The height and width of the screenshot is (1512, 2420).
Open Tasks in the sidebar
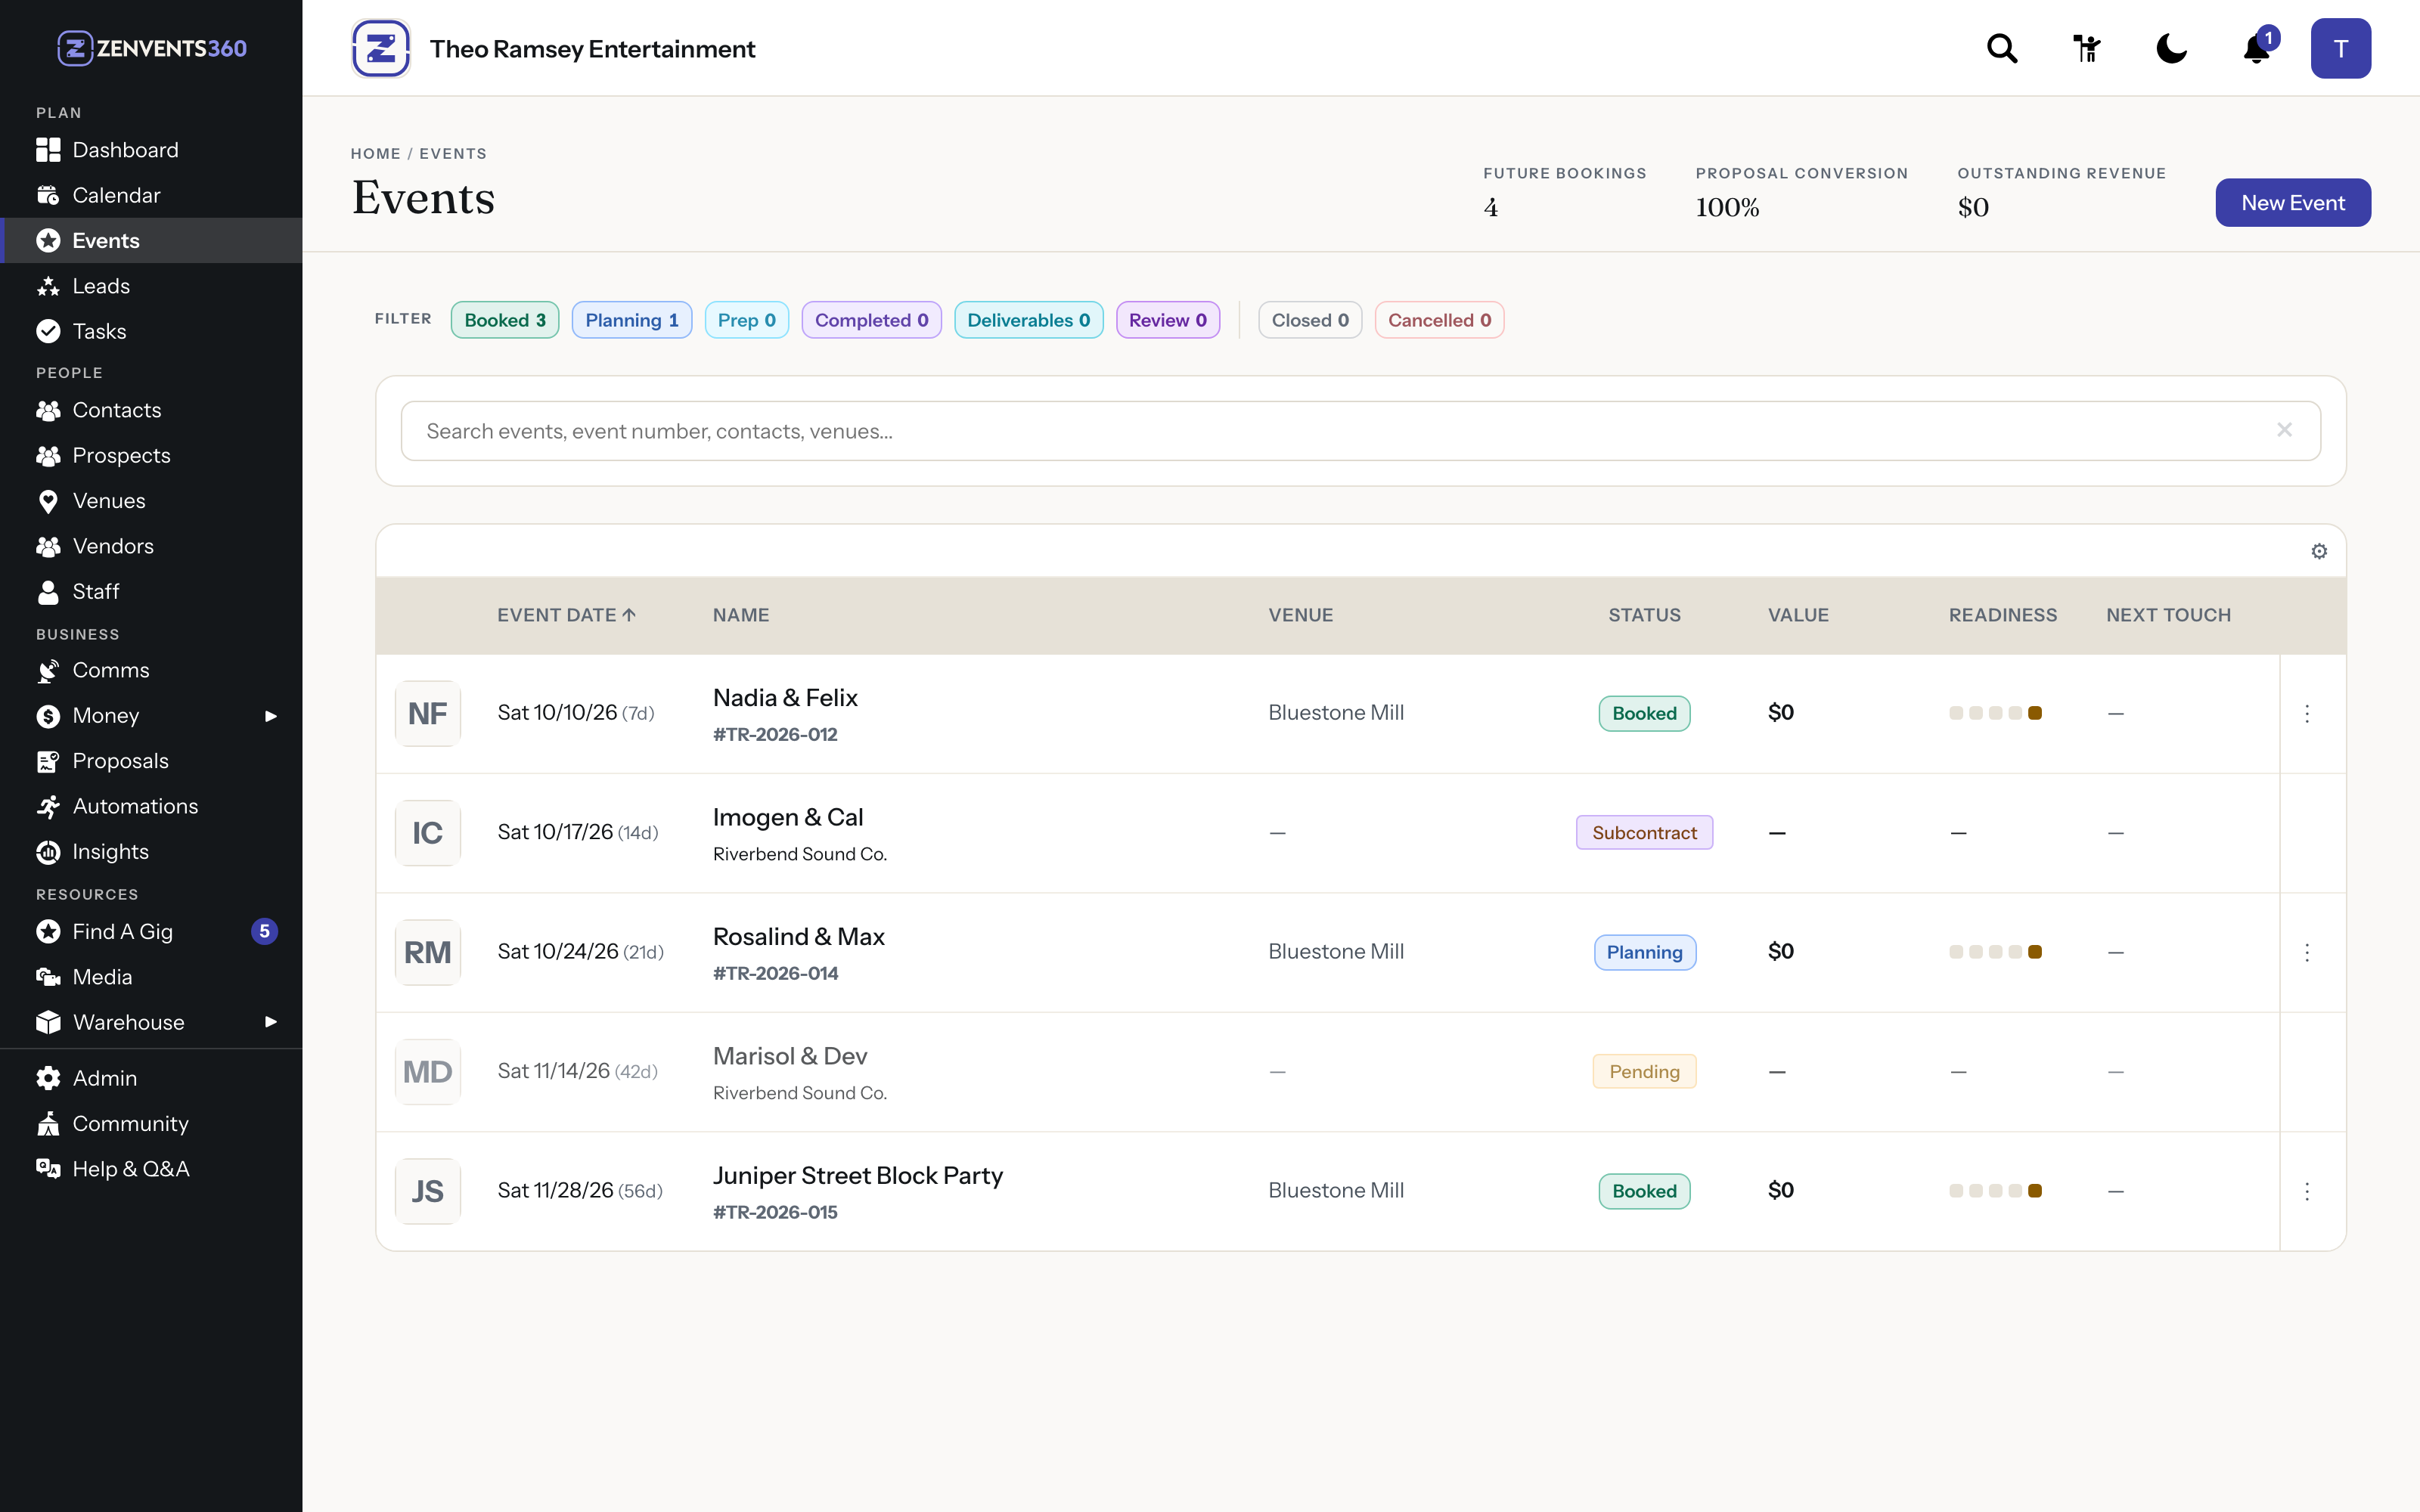(x=151, y=331)
